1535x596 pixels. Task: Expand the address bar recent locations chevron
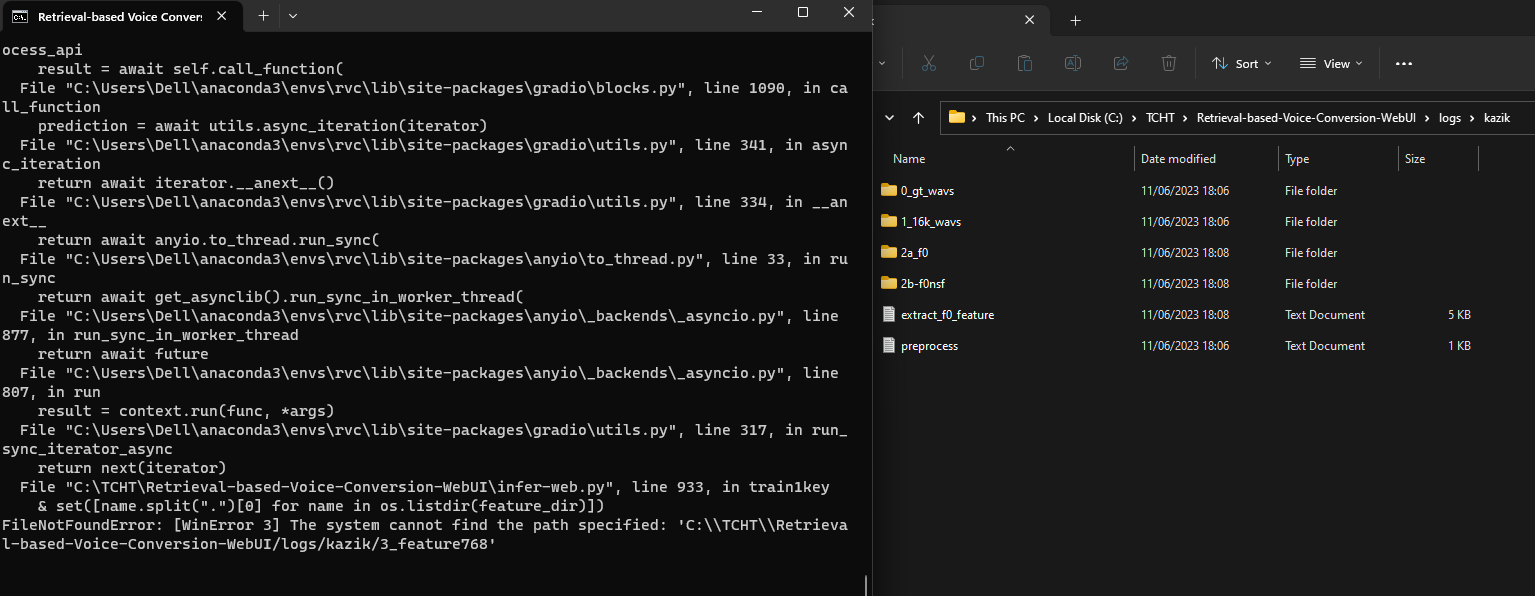tap(889, 117)
